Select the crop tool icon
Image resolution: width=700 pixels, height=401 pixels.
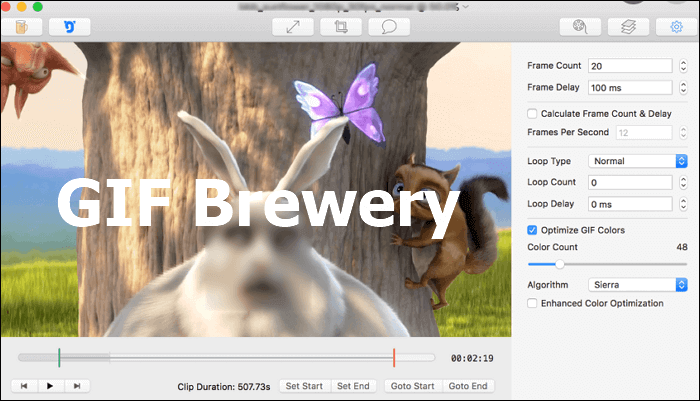click(341, 27)
